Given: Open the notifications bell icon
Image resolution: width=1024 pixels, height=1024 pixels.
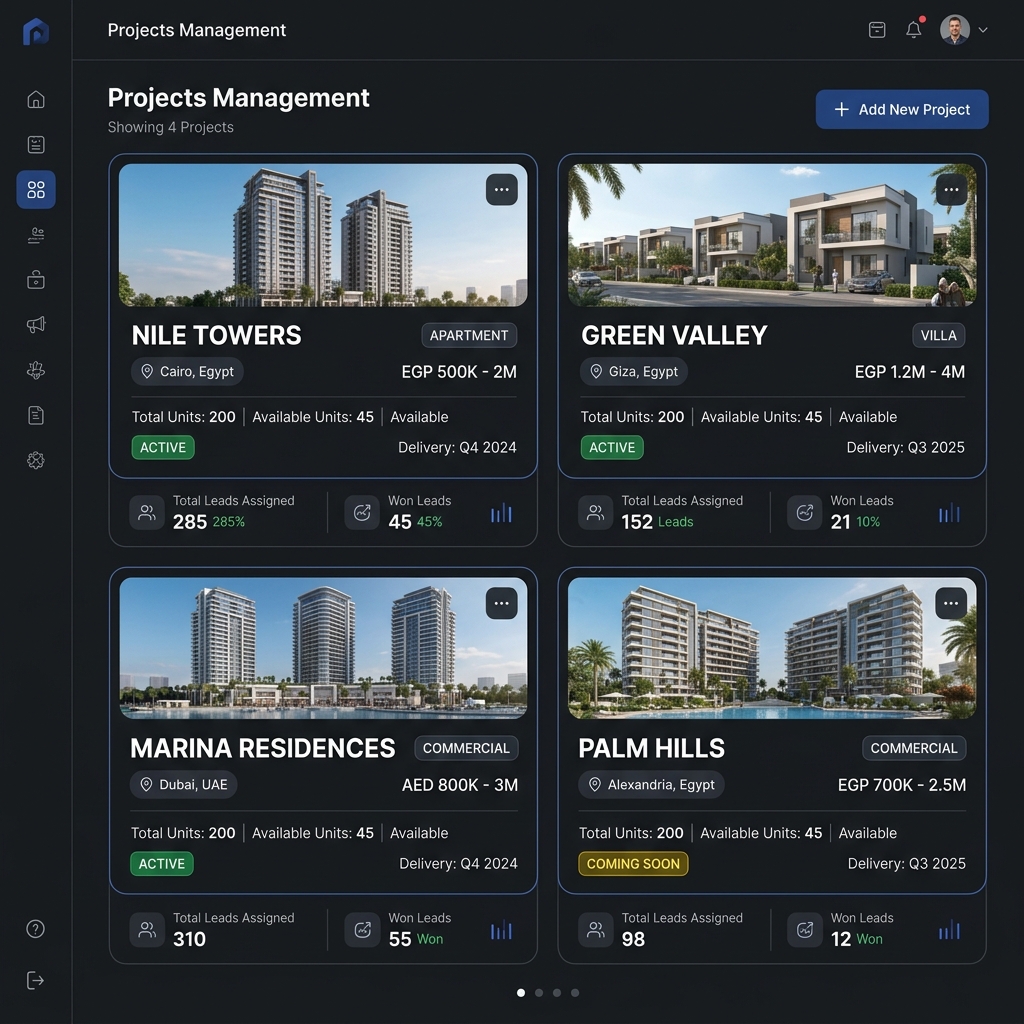Looking at the screenshot, I should pyautogui.click(x=914, y=30).
